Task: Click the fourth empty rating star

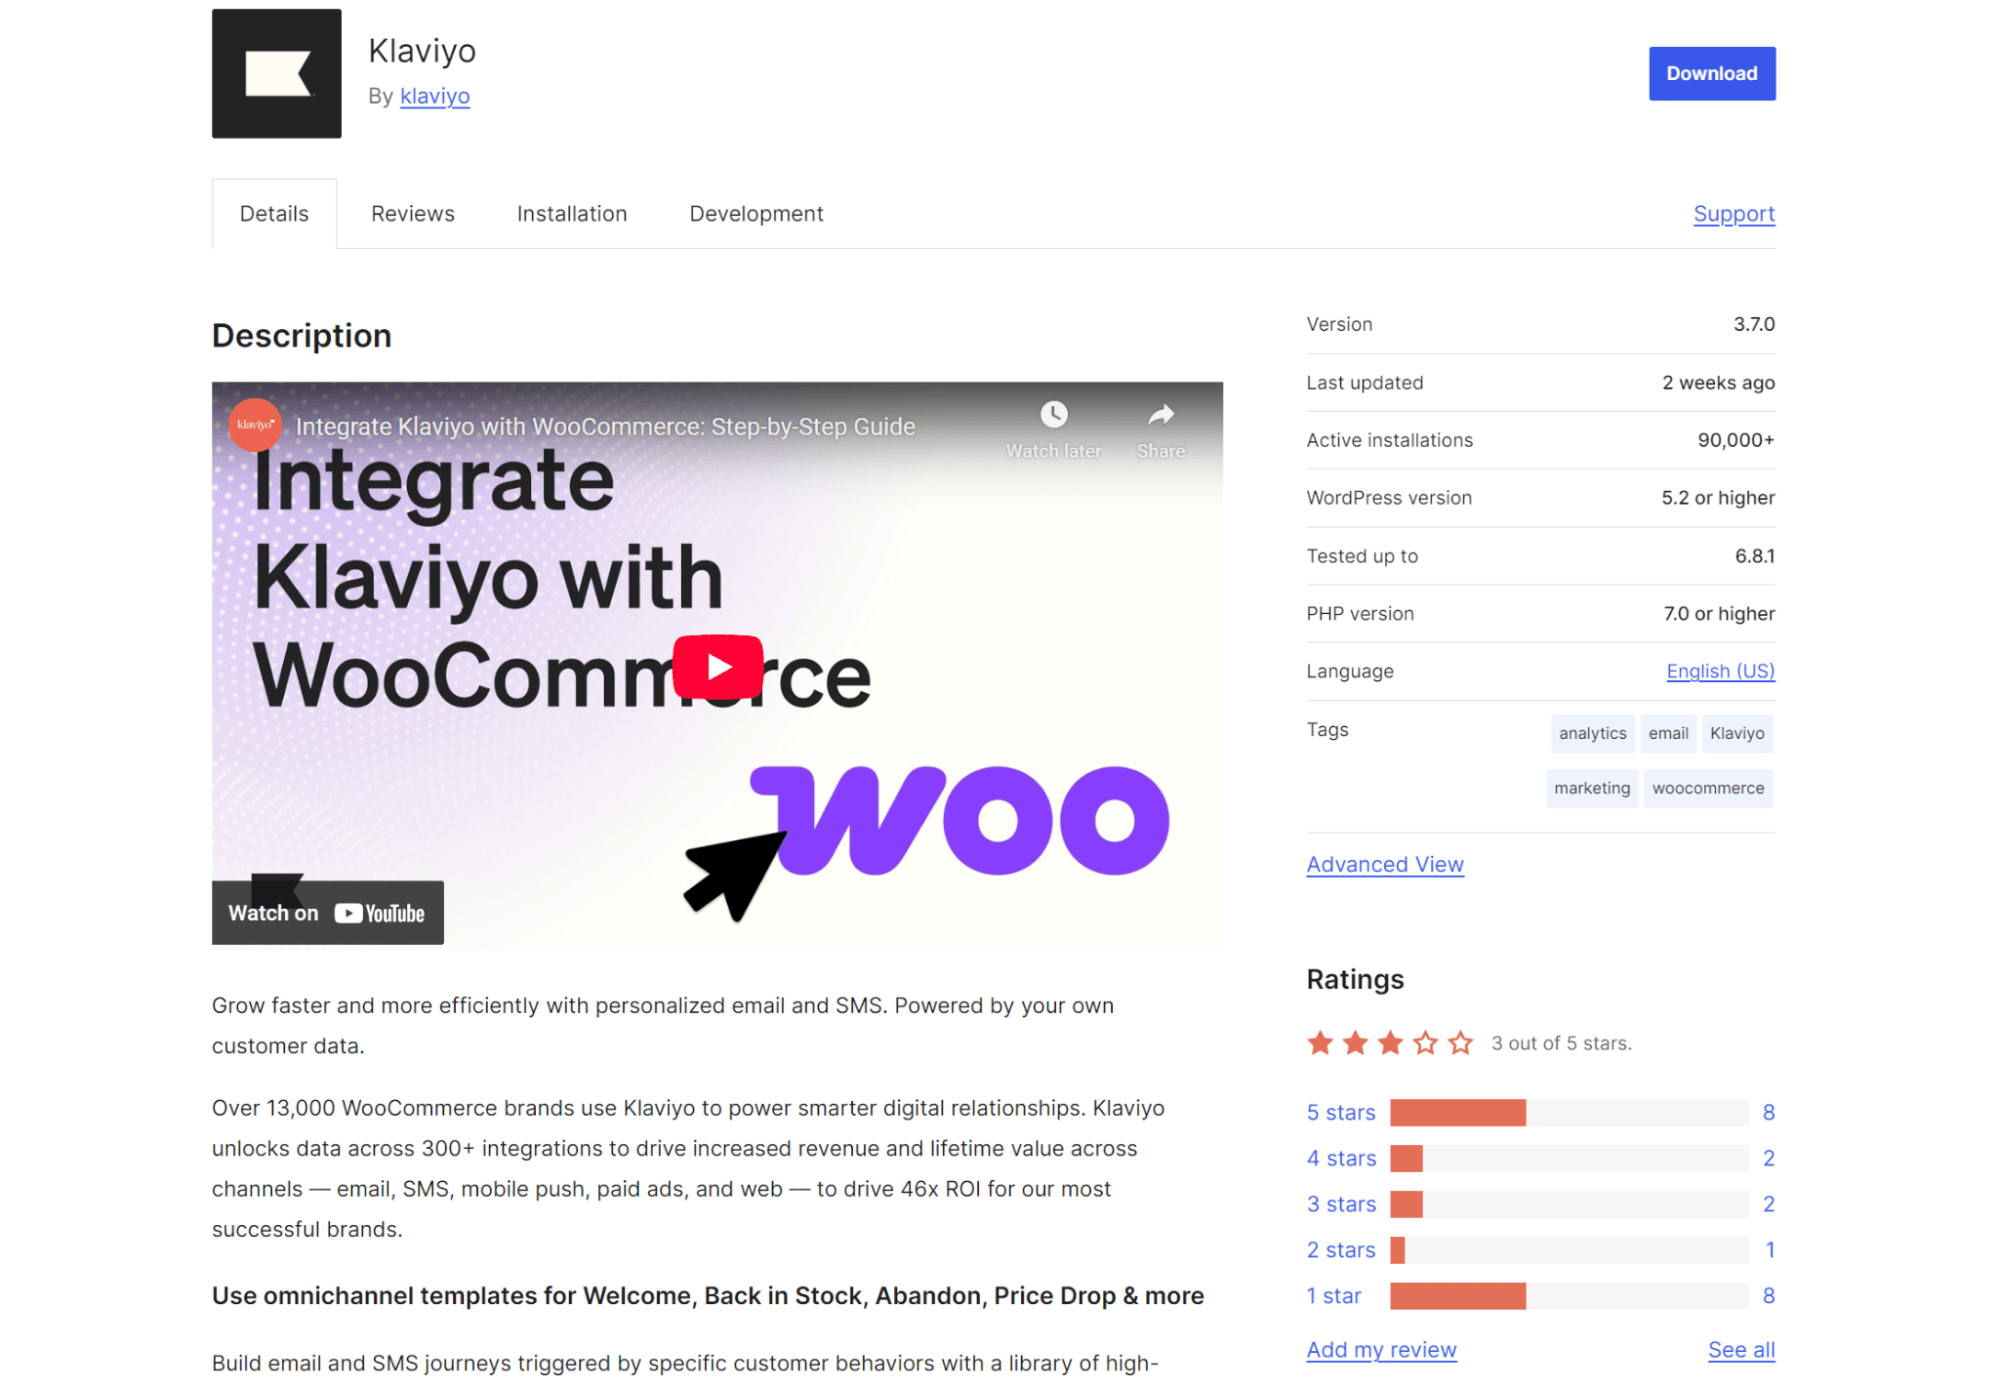Action: 1425,1043
